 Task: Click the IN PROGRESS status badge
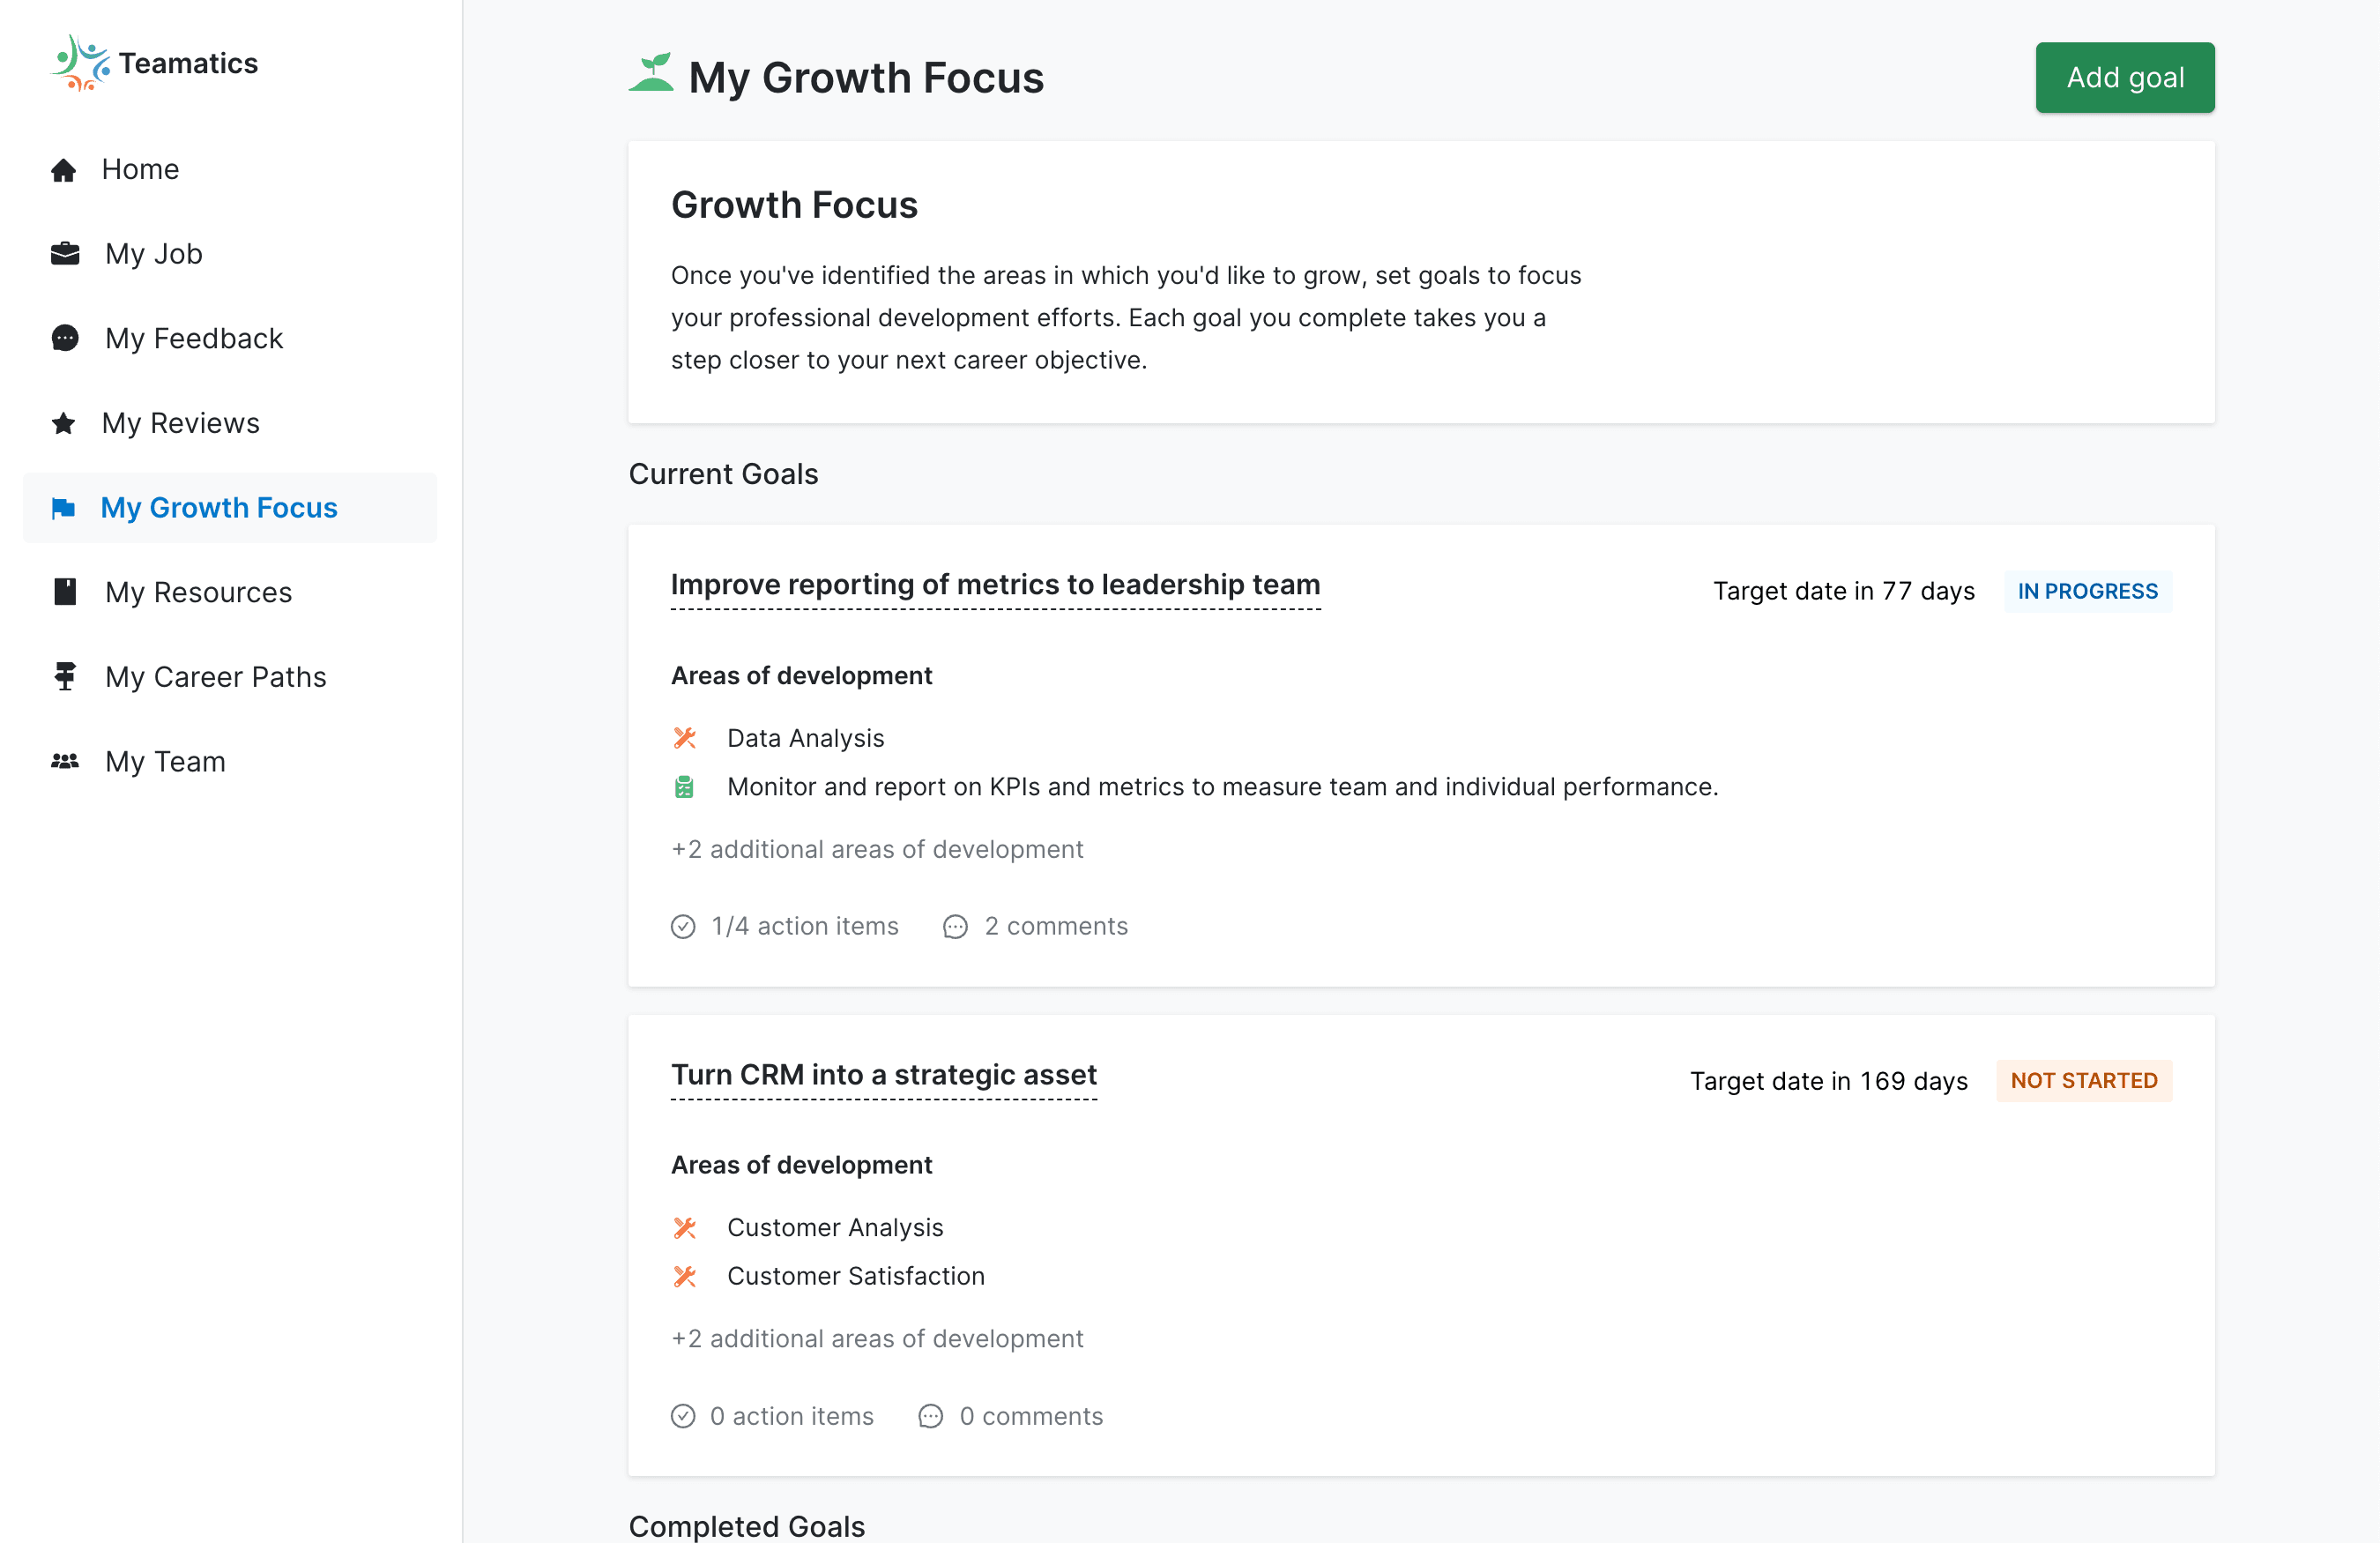coord(2087,591)
